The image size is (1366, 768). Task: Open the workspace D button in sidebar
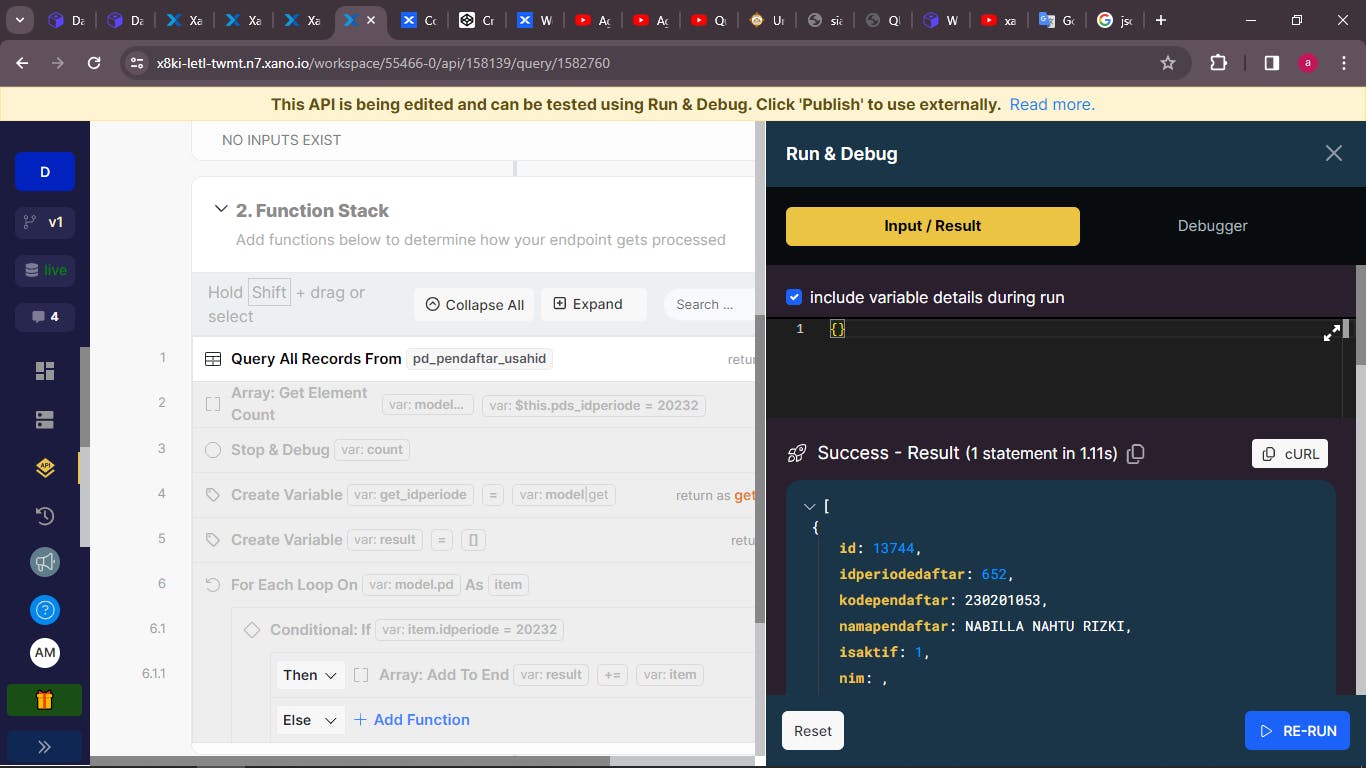click(45, 172)
